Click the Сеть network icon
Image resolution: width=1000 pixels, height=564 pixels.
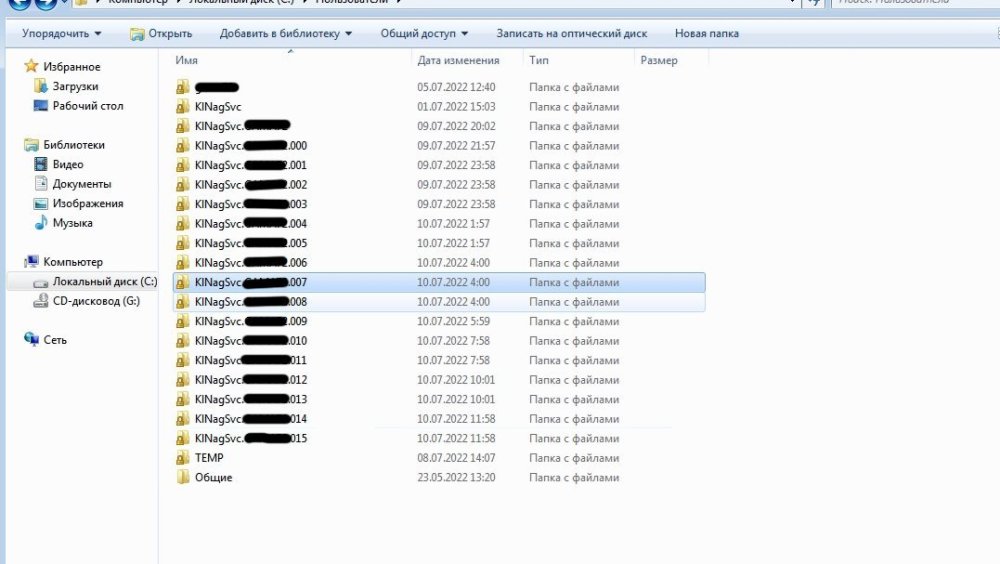pyautogui.click(x=31, y=339)
